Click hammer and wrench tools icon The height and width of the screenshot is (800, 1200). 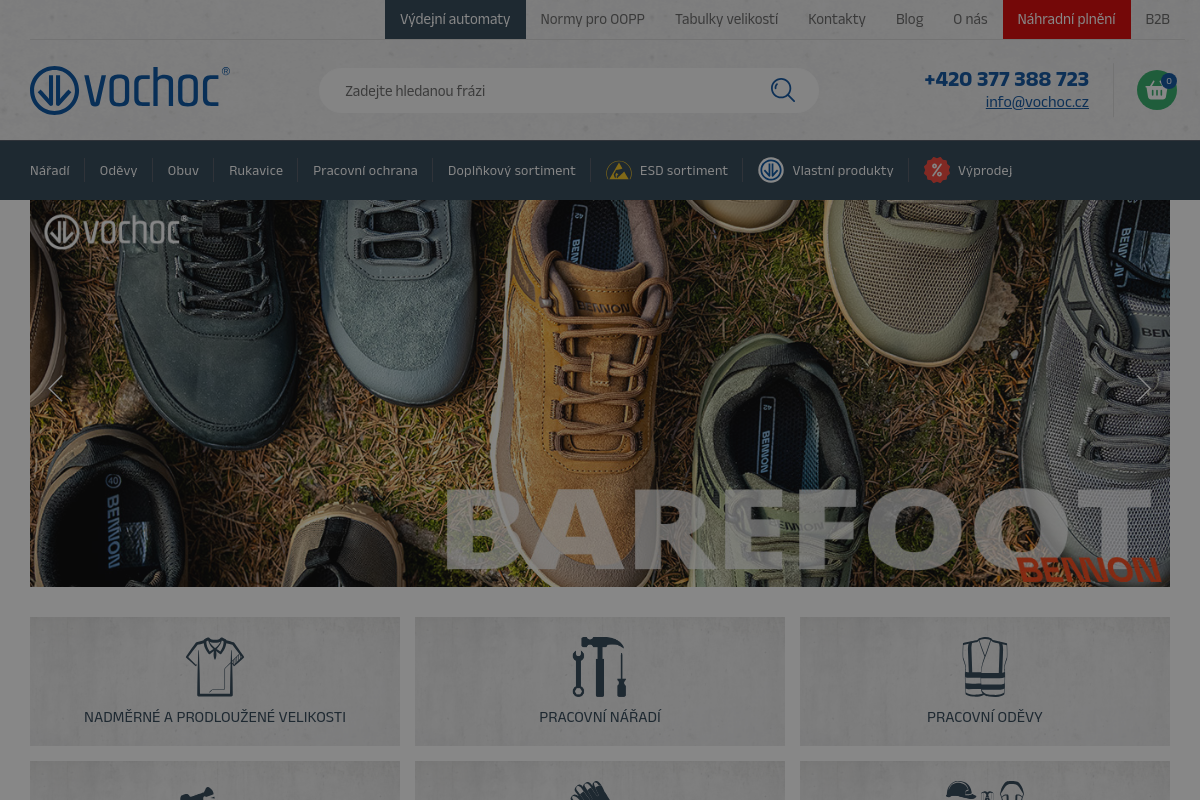600,667
